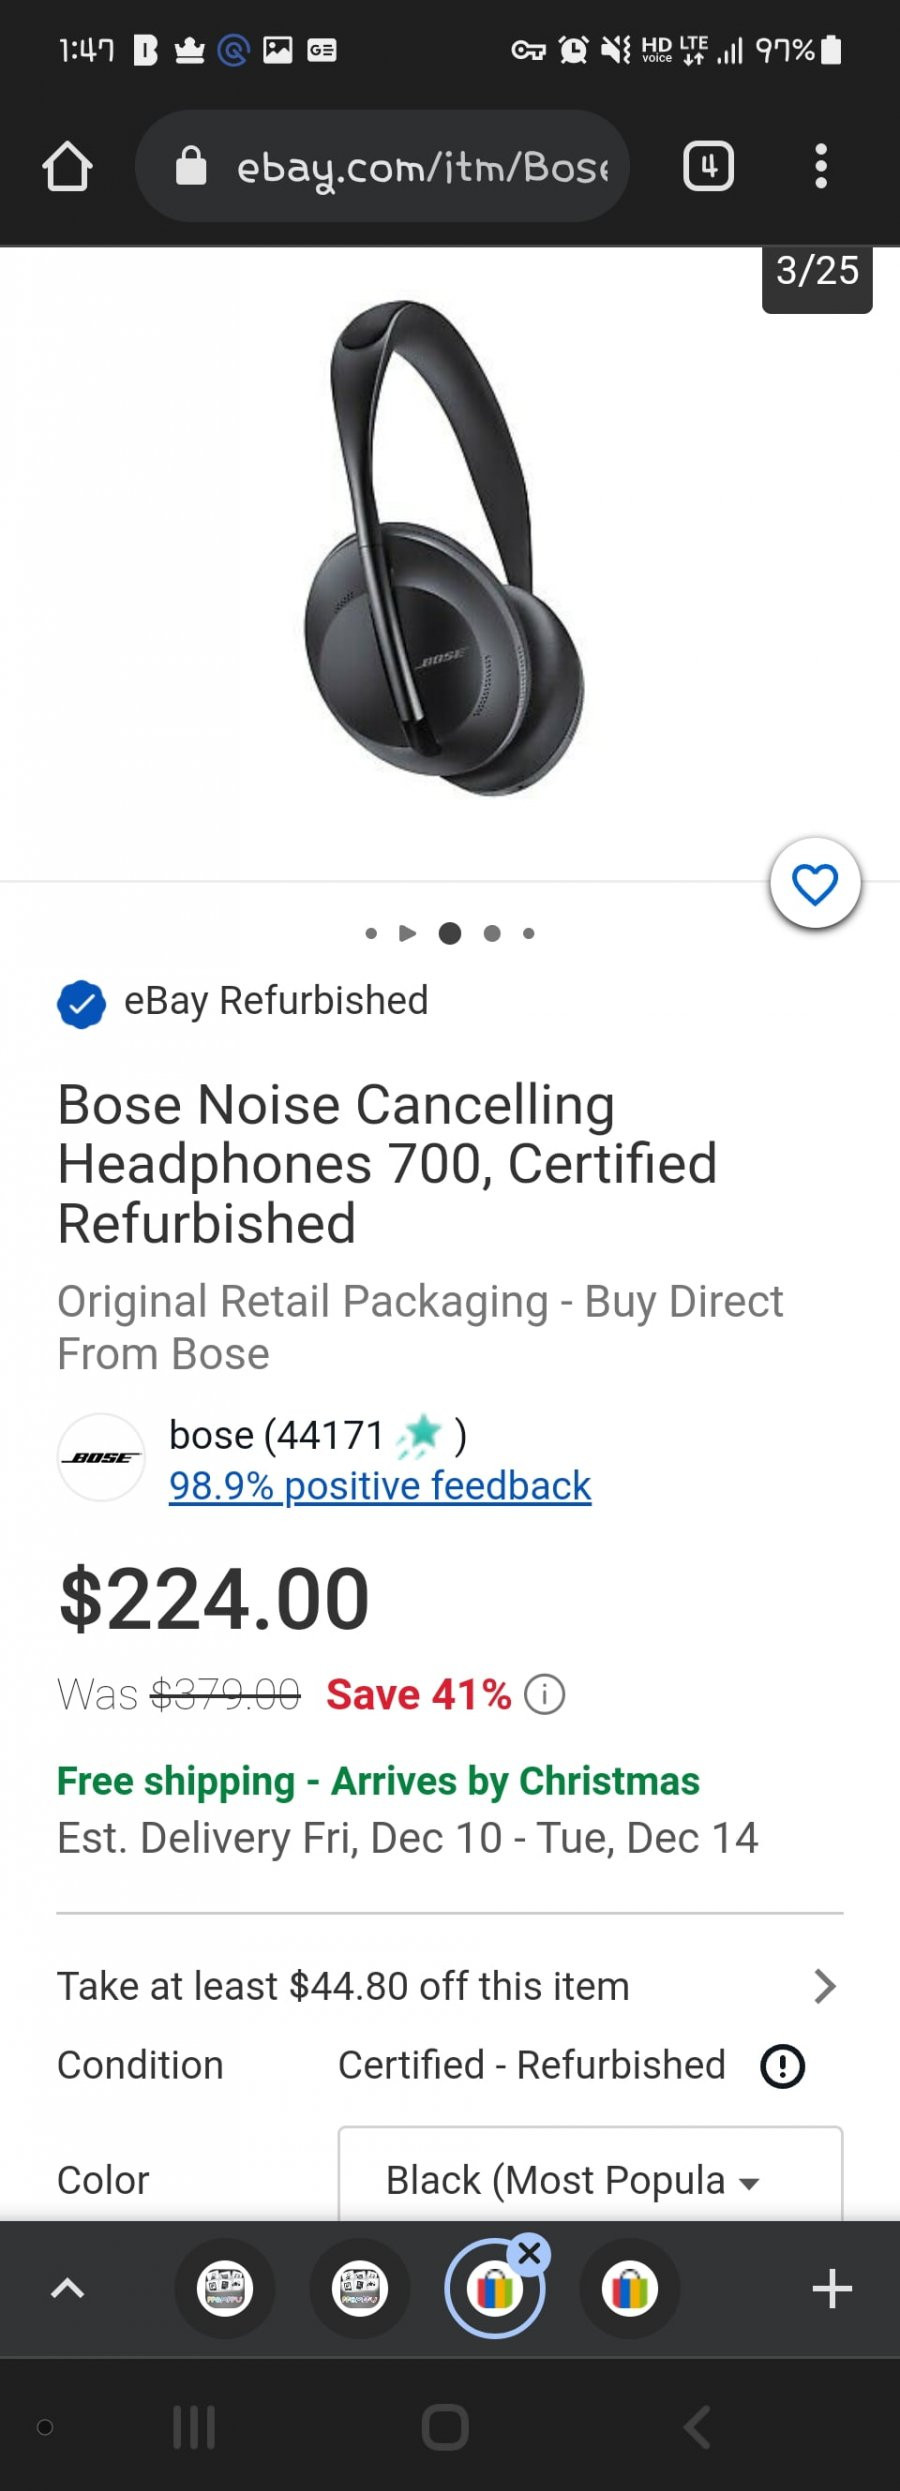Tap the price discount info icon
Image resolution: width=900 pixels, height=2491 pixels.
[545, 1695]
